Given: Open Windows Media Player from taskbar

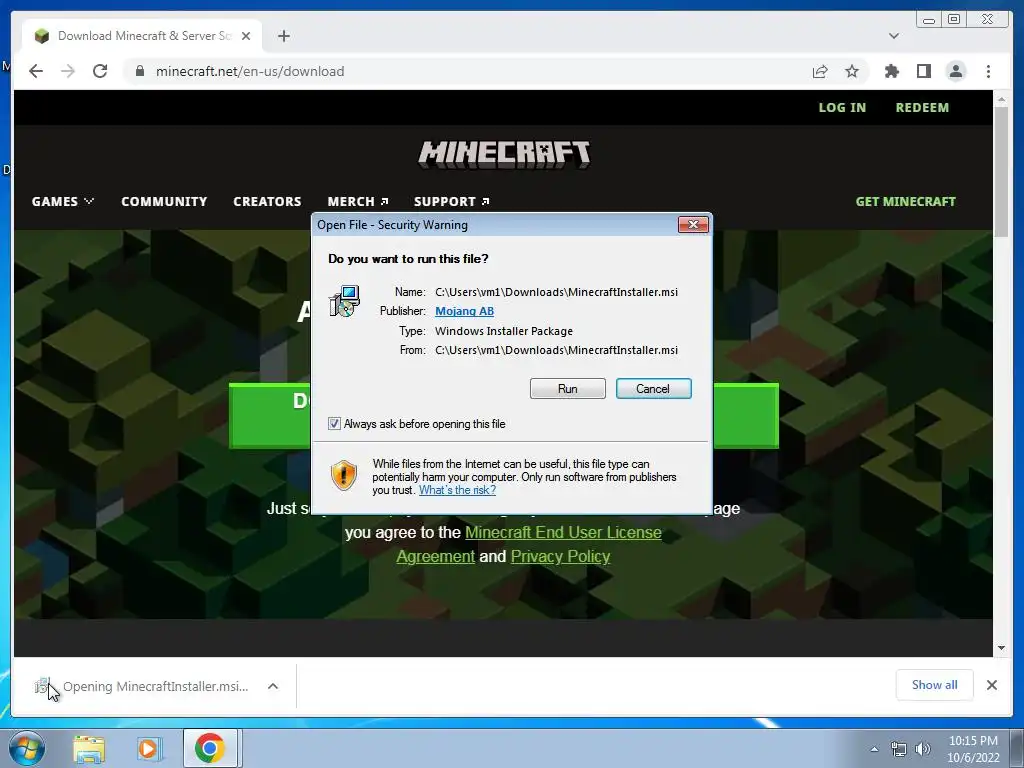Looking at the screenshot, I should (148, 749).
